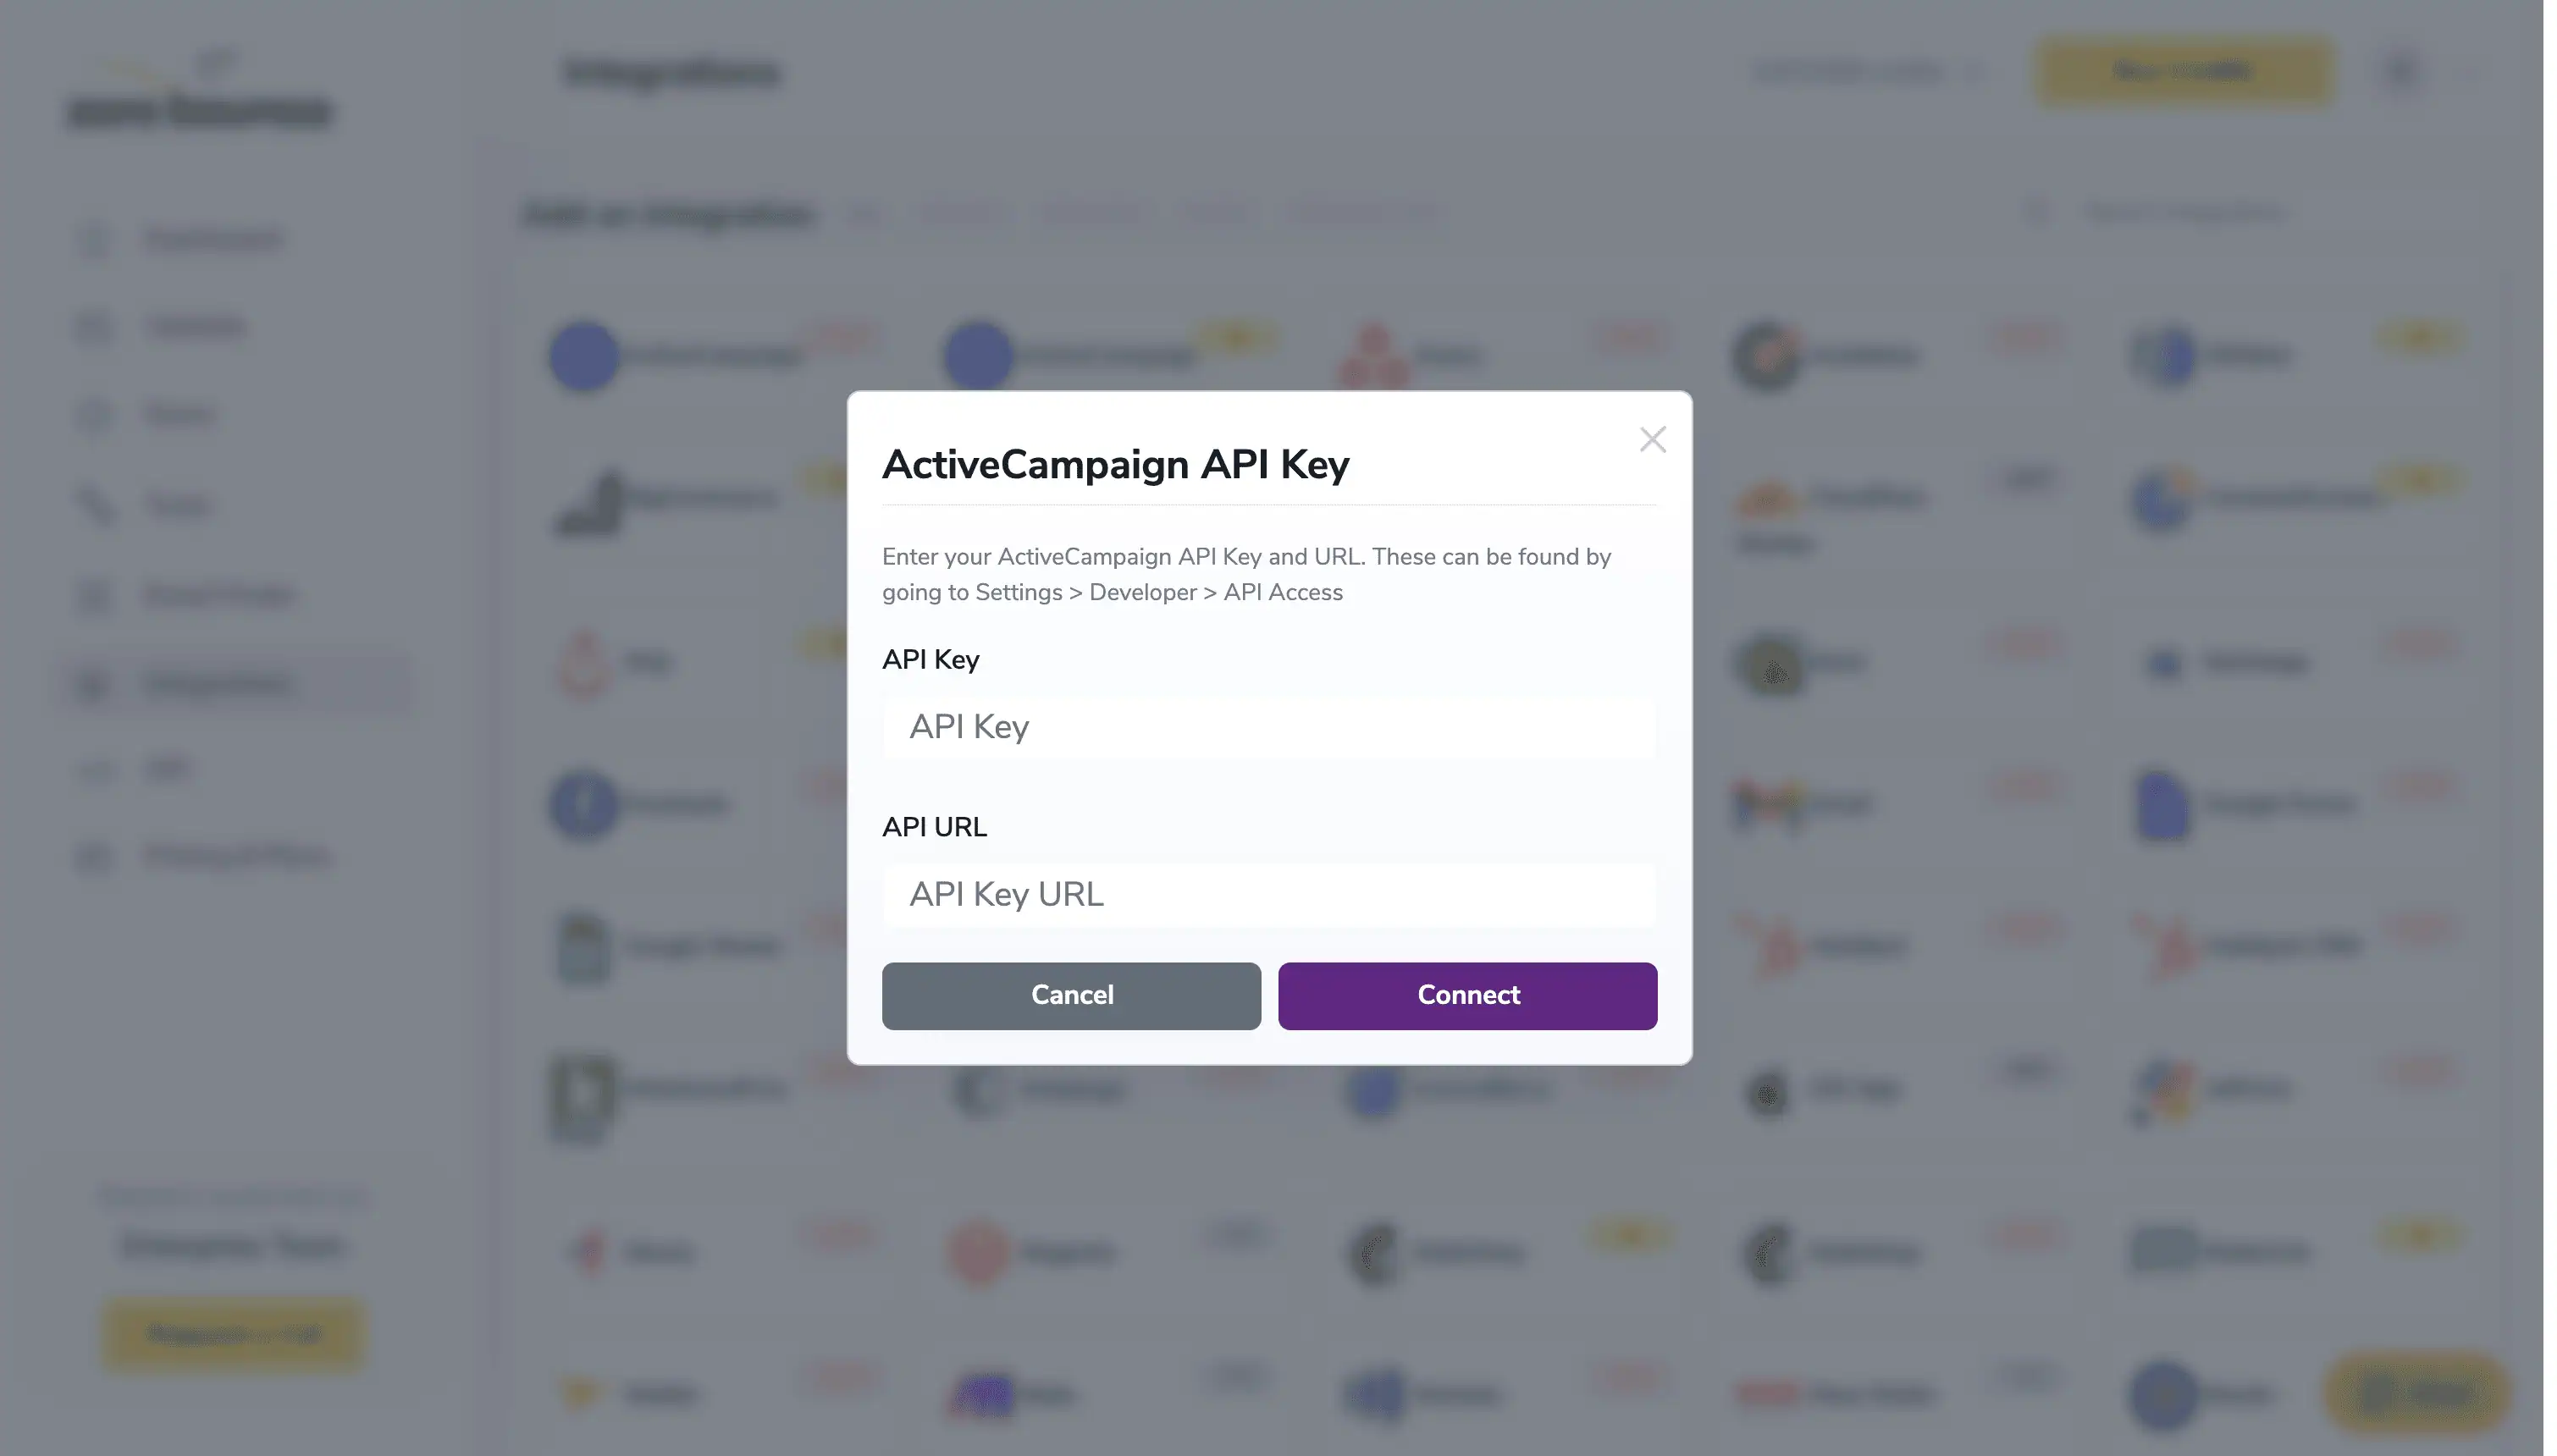This screenshot has height=1456, width=2557.
Task: Click the magnifier icon beside the search box
Action: click(x=2035, y=212)
